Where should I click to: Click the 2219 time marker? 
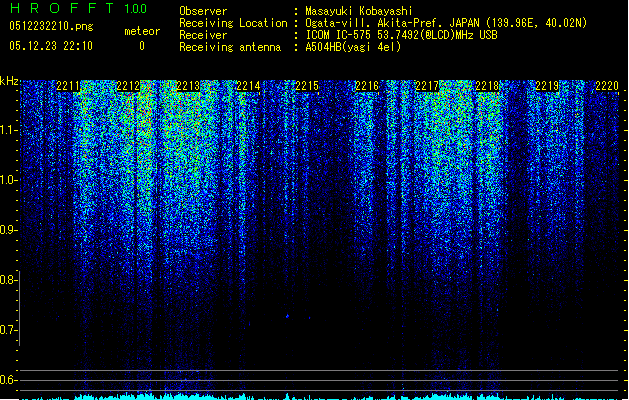coord(547,86)
